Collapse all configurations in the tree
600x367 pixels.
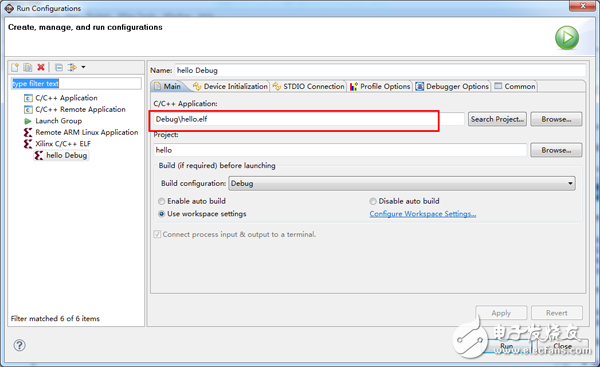[x=59, y=67]
